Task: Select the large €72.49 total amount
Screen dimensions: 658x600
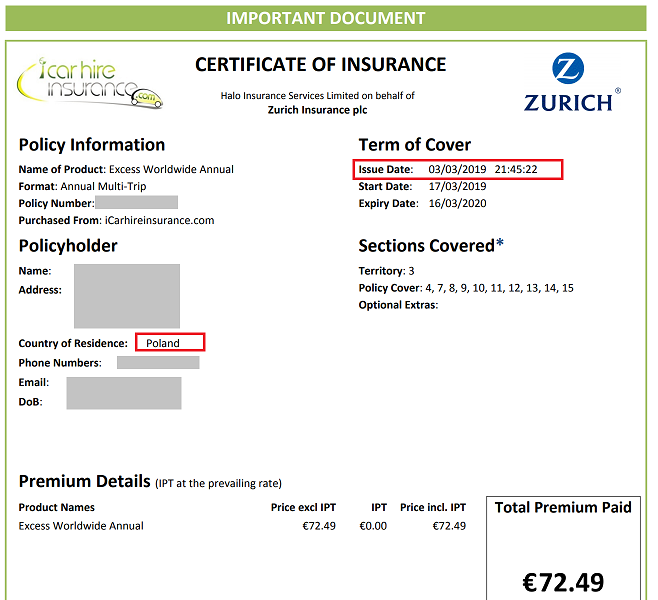Action: (563, 582)
